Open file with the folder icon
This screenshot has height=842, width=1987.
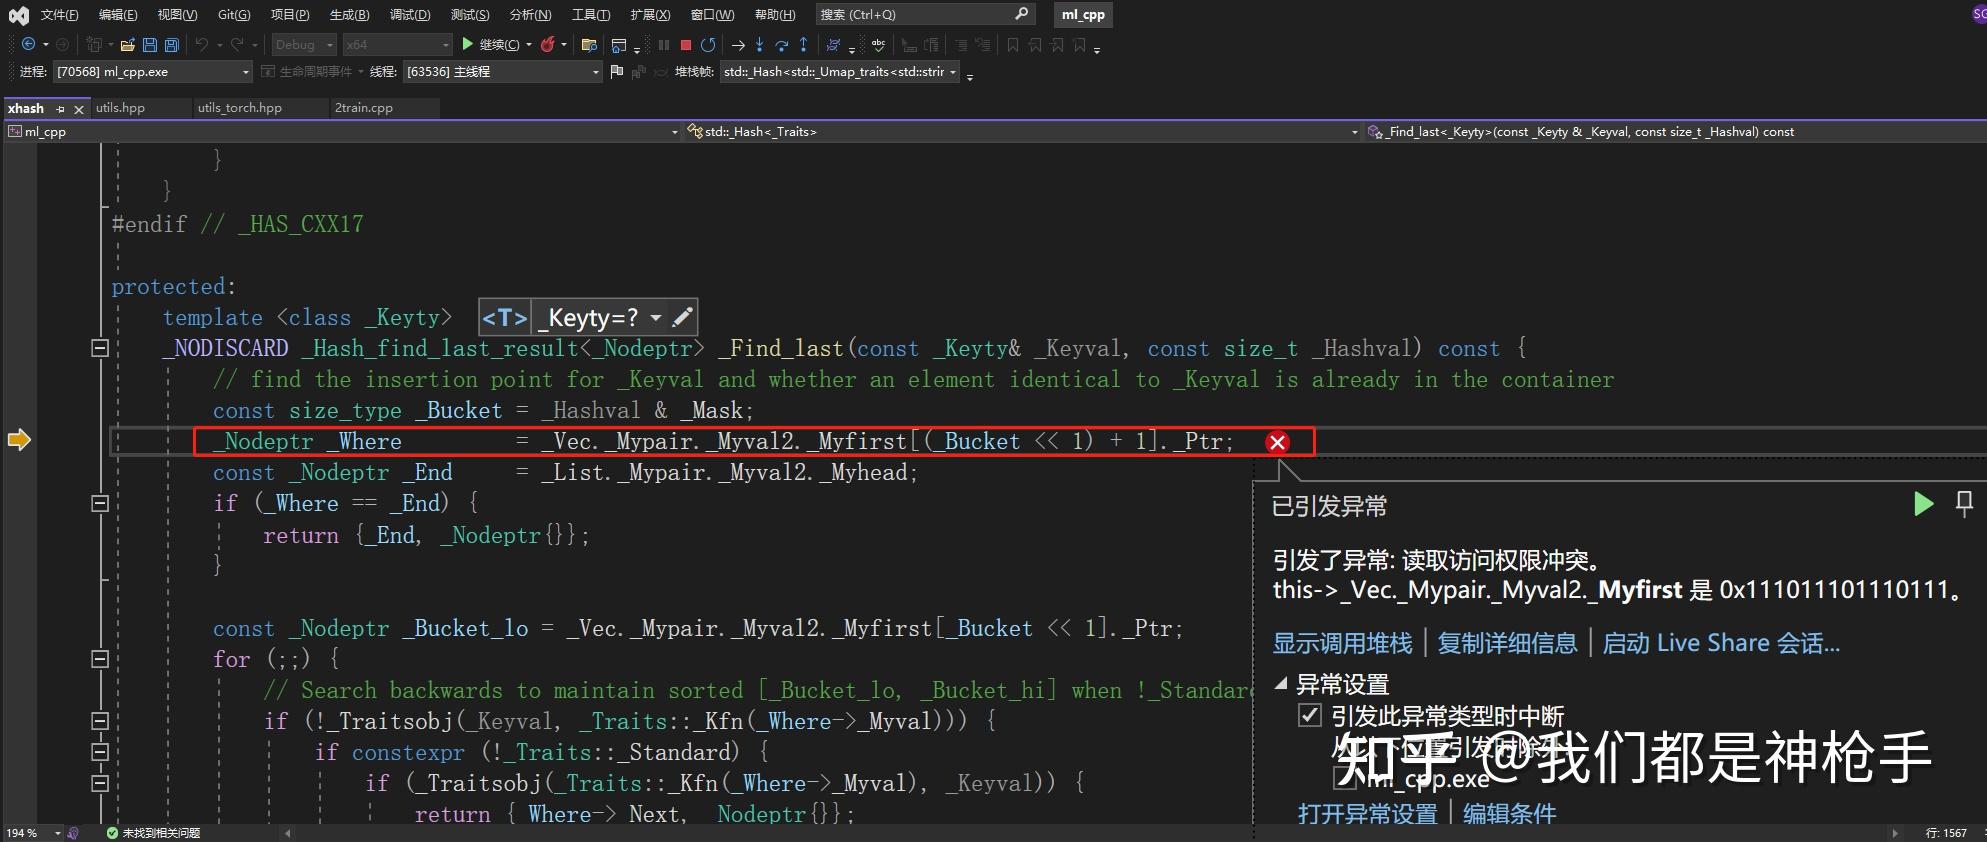pyautogui.click(x=127, y=45)
